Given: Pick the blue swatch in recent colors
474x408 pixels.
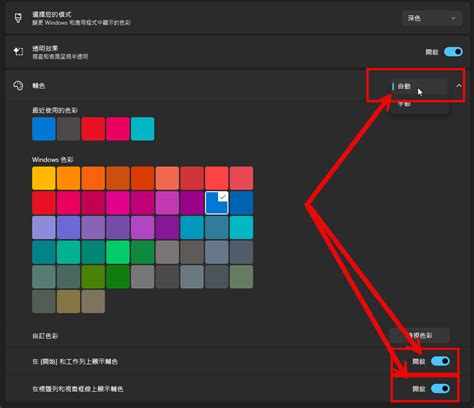Looking at the screenshot, I should tap(44, 129).
